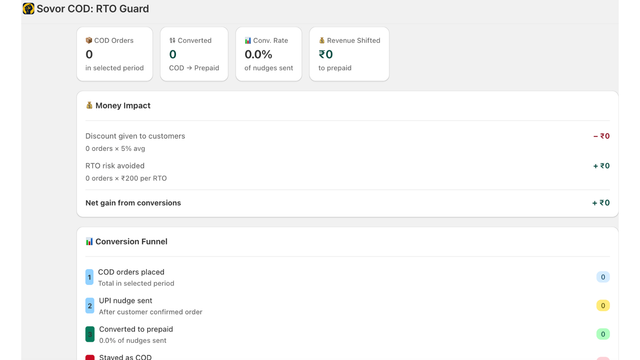Open the COD Orders stat card
The width and height of the screenshot is (640, 360).
[115, 54]
